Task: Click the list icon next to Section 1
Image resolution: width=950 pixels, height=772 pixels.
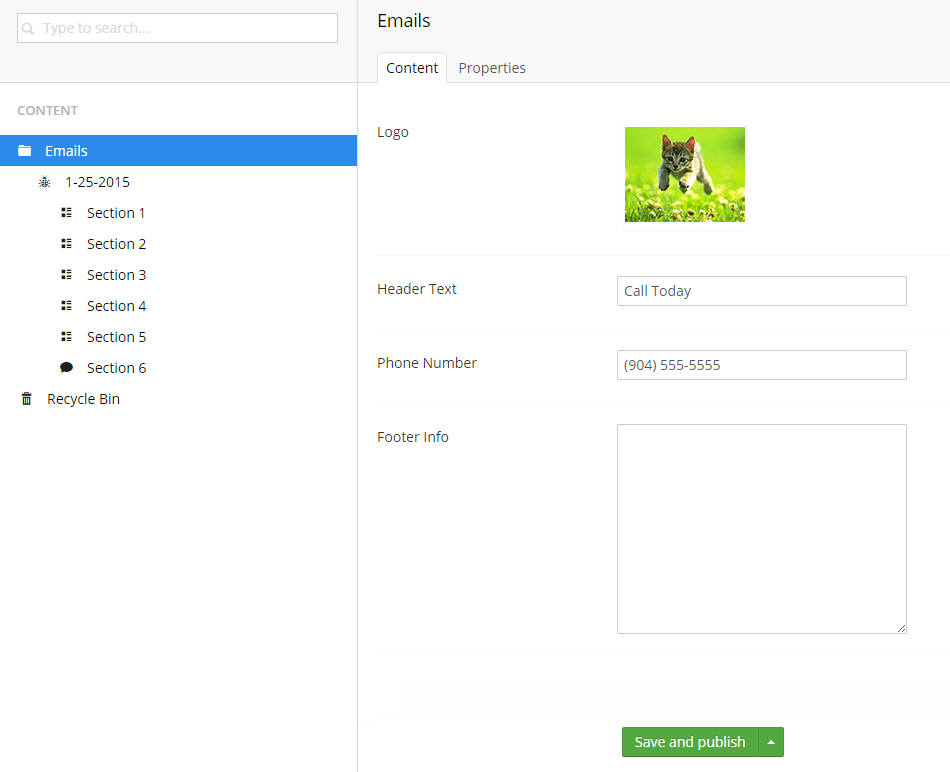Action: click(66, 213)
